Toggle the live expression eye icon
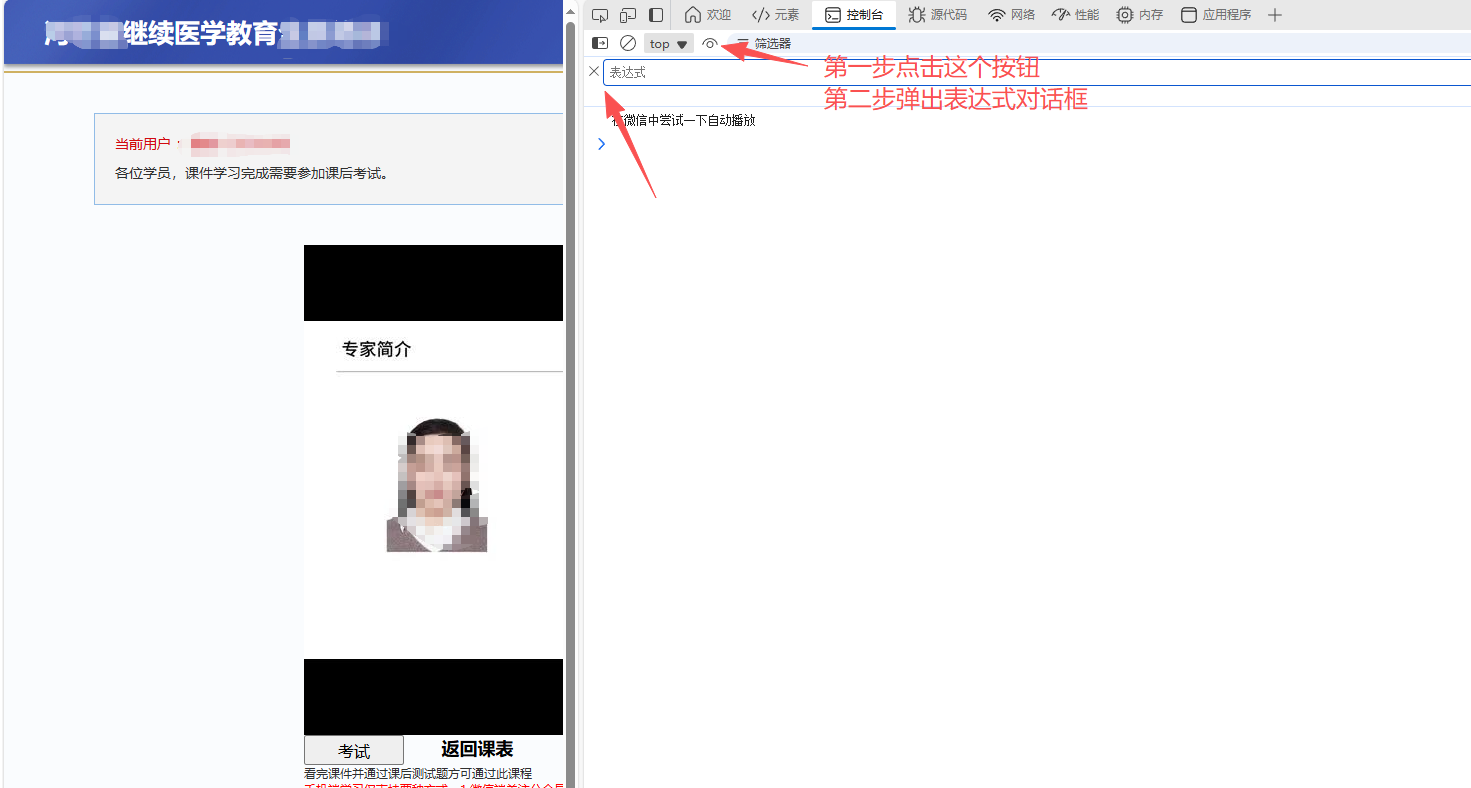 tap(709, 43)
